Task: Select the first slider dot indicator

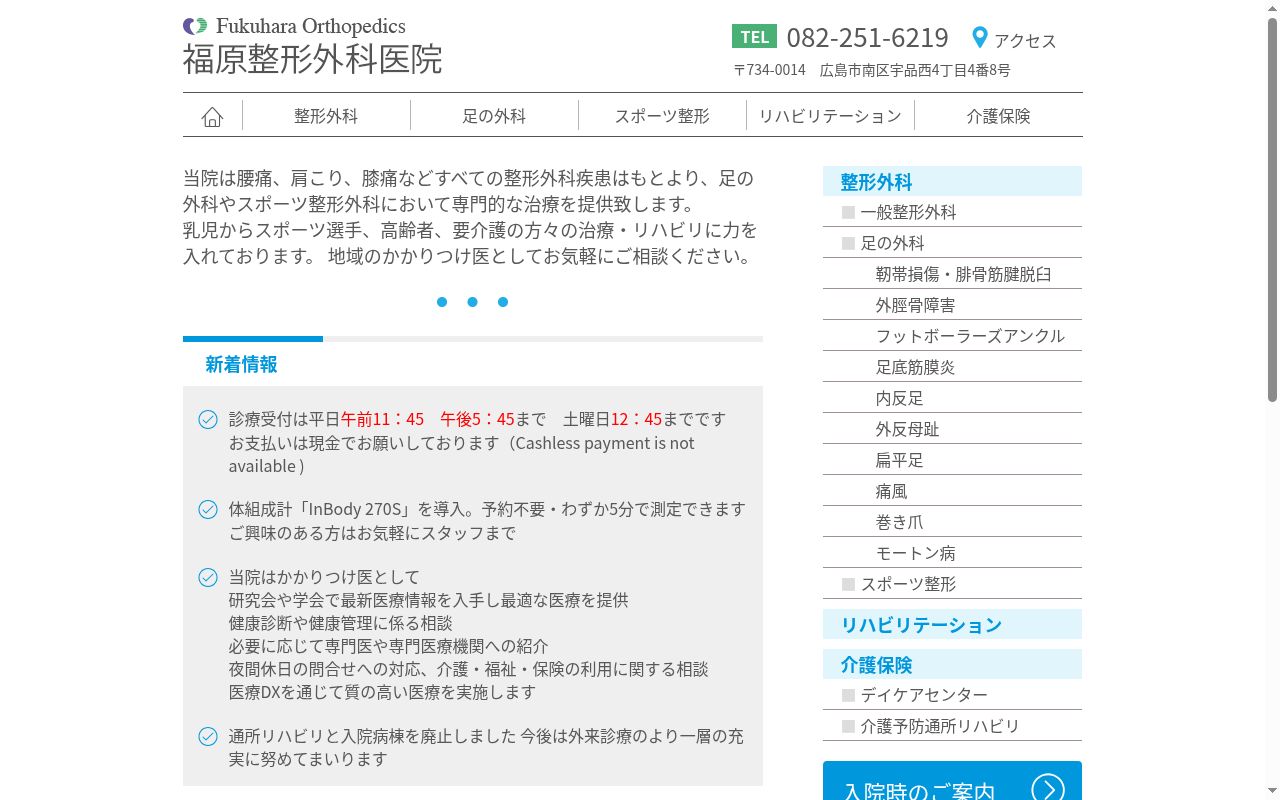Action: click(x=442, y=302)
